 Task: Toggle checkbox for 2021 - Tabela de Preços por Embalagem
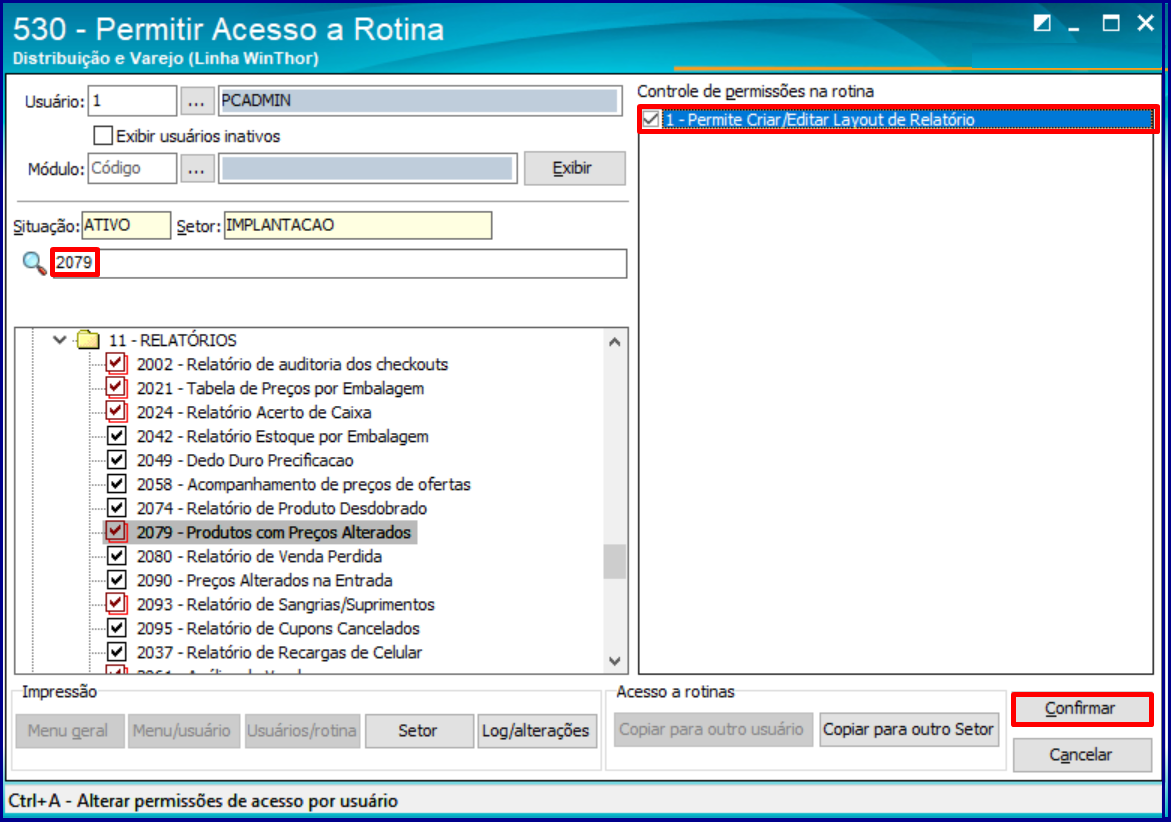coord(116,388)
